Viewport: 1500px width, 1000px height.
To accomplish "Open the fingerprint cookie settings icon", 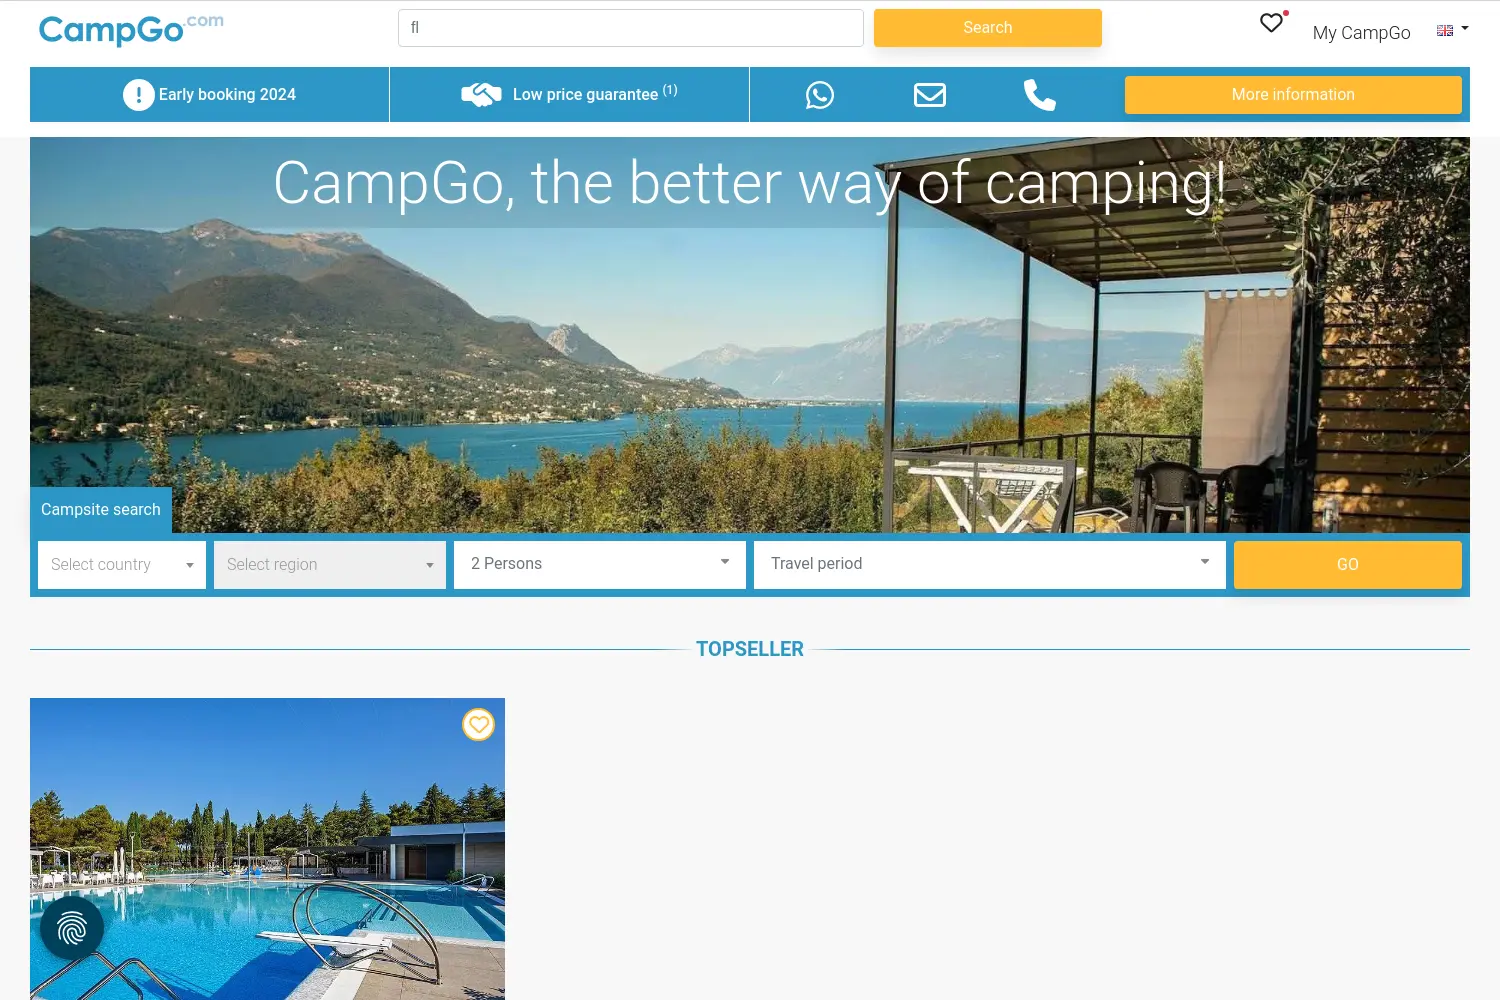I will [72, 928].
